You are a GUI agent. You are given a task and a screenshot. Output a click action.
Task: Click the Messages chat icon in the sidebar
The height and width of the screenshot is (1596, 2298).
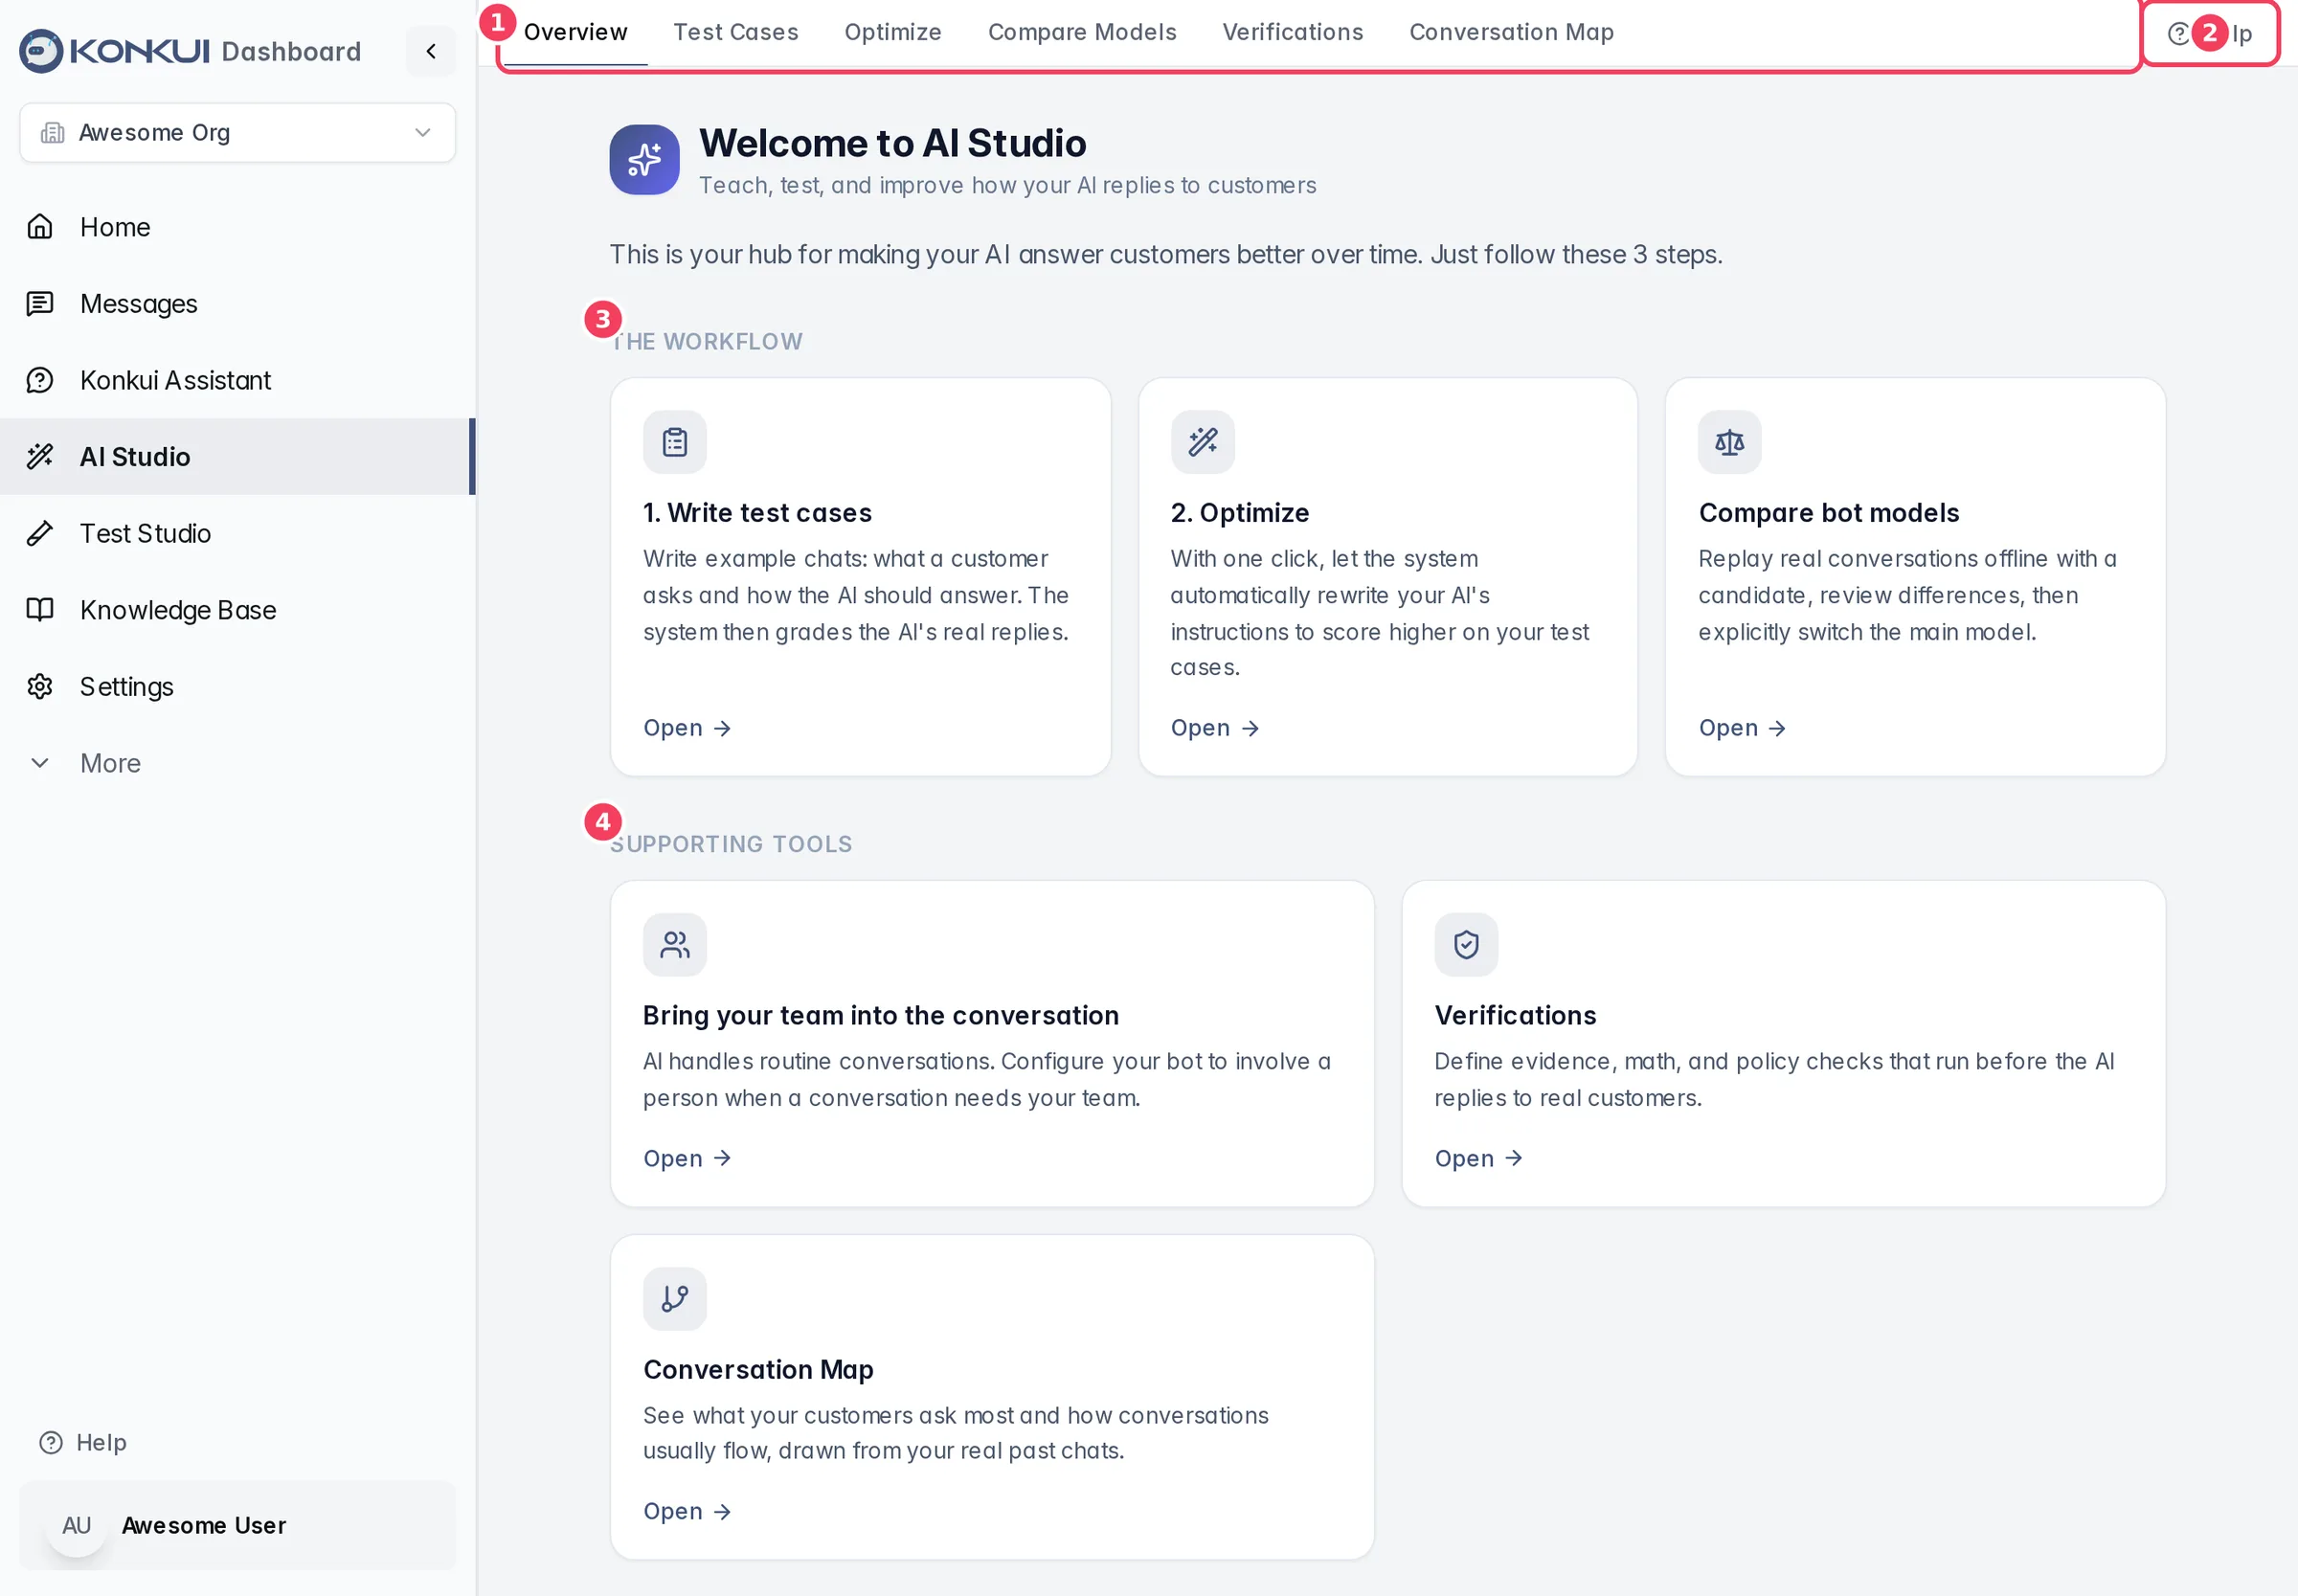[x=40, y=303]
